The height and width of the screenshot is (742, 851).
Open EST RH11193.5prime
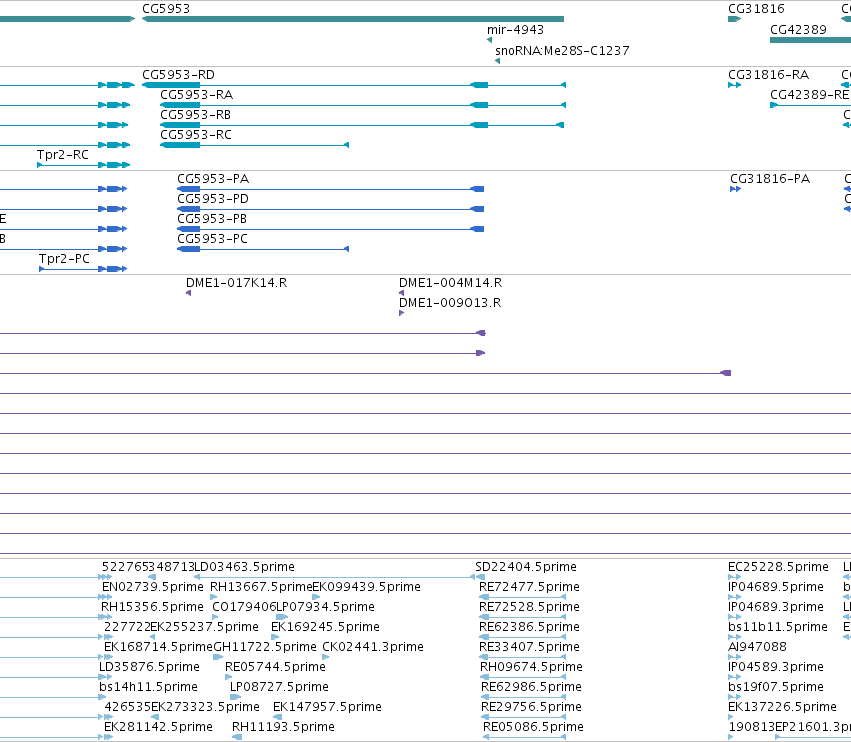283,727
